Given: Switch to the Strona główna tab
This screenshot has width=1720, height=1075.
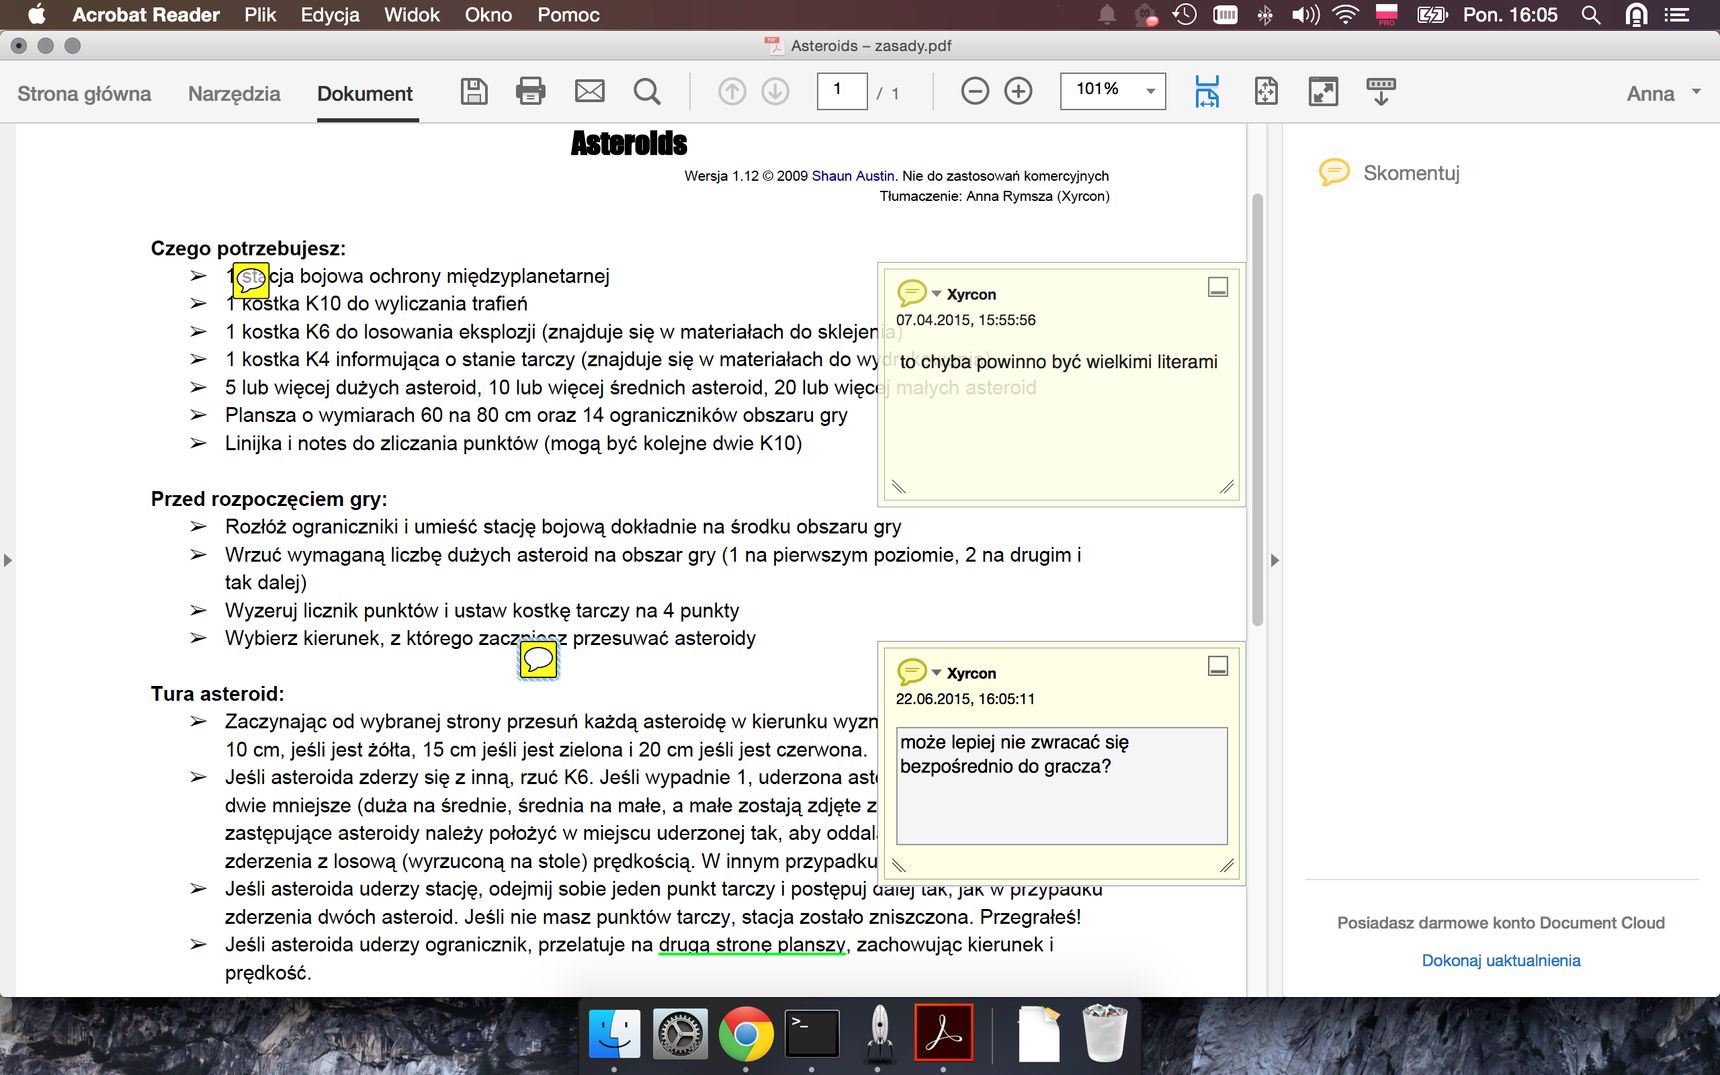Looking at the screenshot, I should [84, 94].
